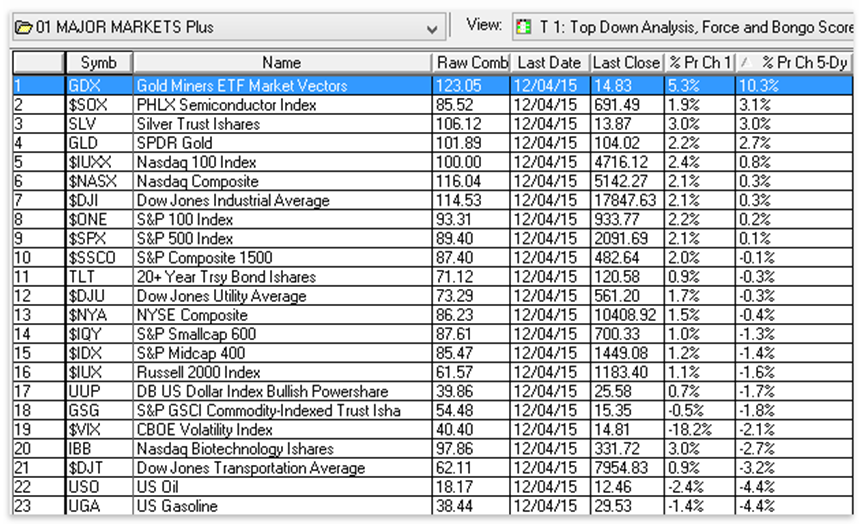Select the $SSCO symbol cell
The image size is (863, 524).
99,258
